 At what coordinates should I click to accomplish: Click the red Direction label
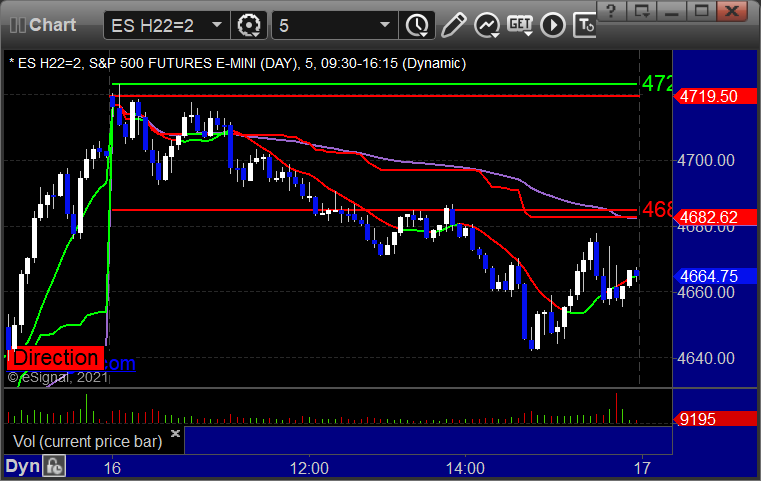click(55, 358)
